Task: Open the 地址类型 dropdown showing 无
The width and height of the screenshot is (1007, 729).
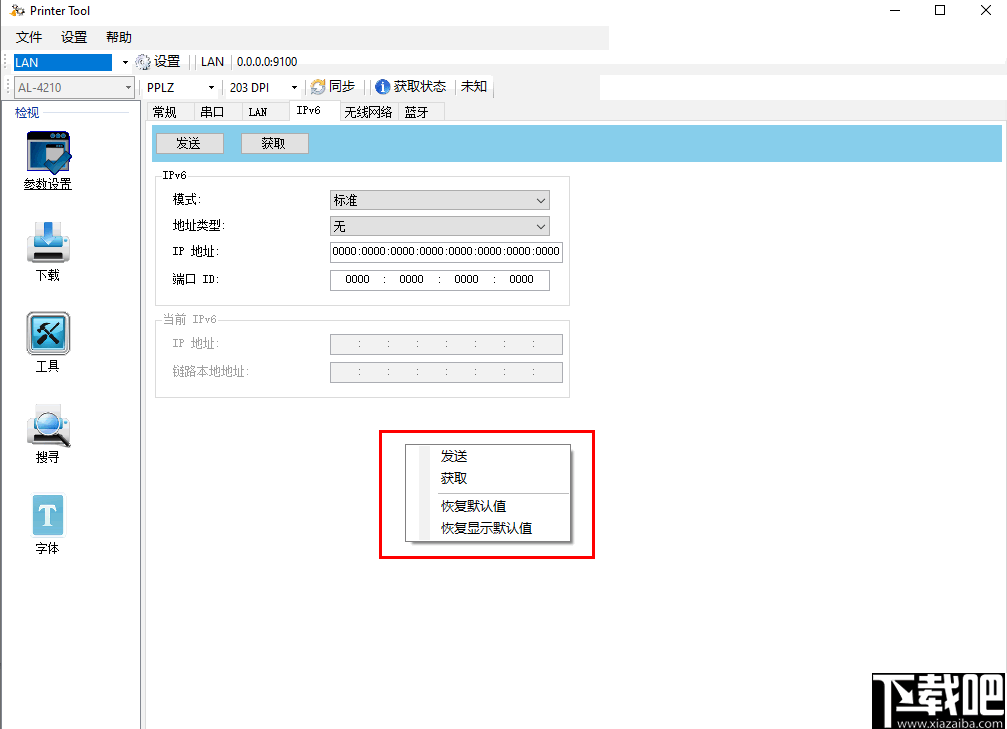Action: point(438,226)
